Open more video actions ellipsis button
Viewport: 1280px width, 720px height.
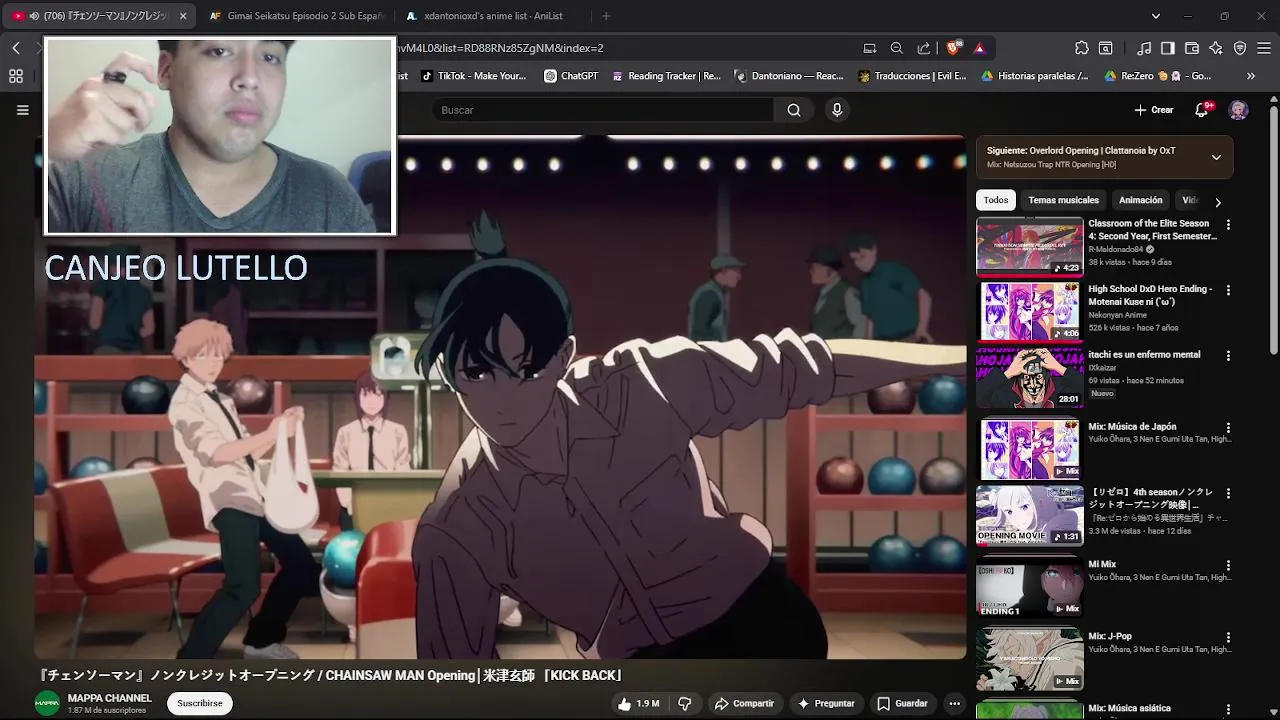[x=955, y=704]
